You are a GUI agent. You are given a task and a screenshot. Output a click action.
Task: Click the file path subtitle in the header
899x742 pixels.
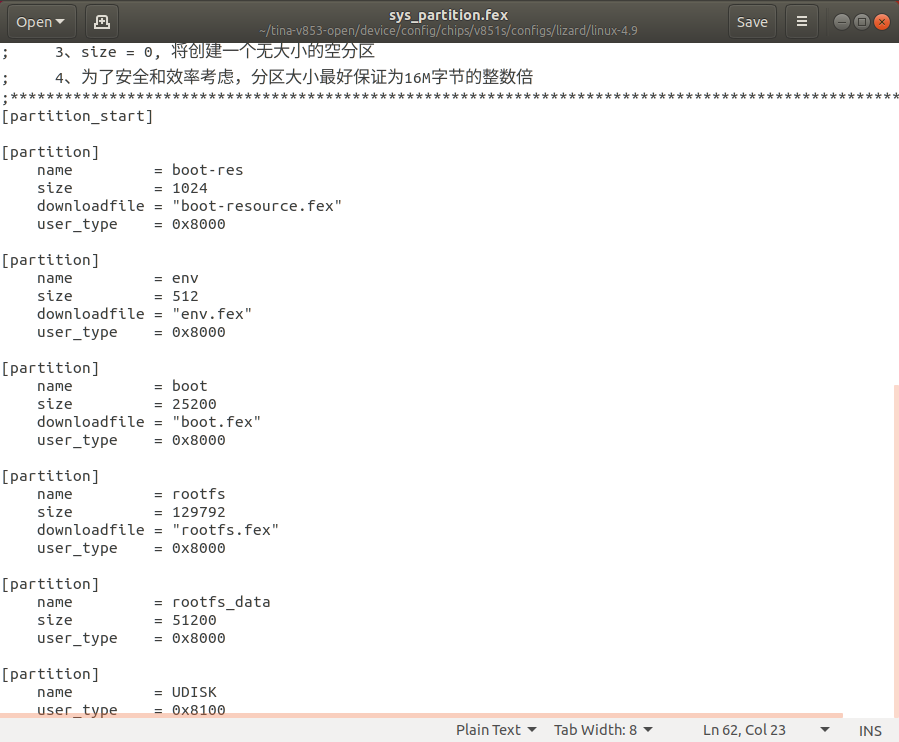[448, 30]
